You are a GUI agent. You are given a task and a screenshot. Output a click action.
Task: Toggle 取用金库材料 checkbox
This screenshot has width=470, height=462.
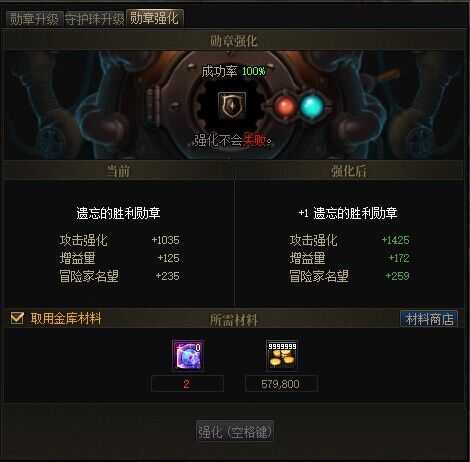(17, 318)
